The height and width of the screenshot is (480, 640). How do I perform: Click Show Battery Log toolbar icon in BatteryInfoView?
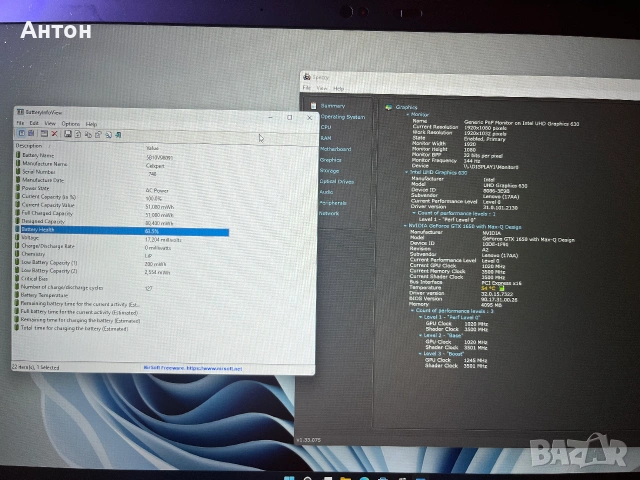(x=31, y=133)
